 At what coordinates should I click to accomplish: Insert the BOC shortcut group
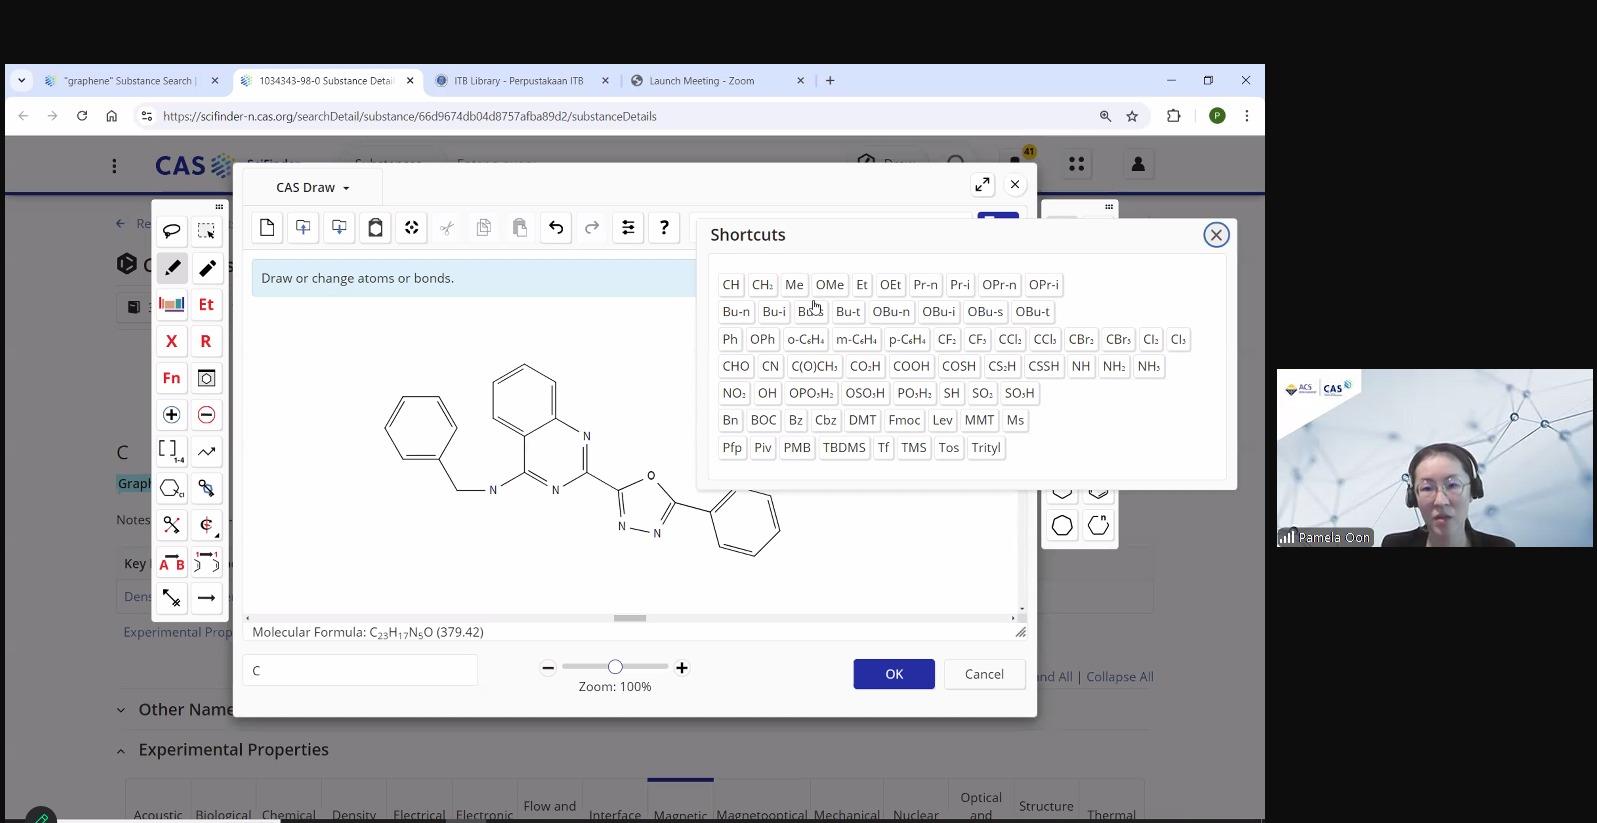pos(763,421)
